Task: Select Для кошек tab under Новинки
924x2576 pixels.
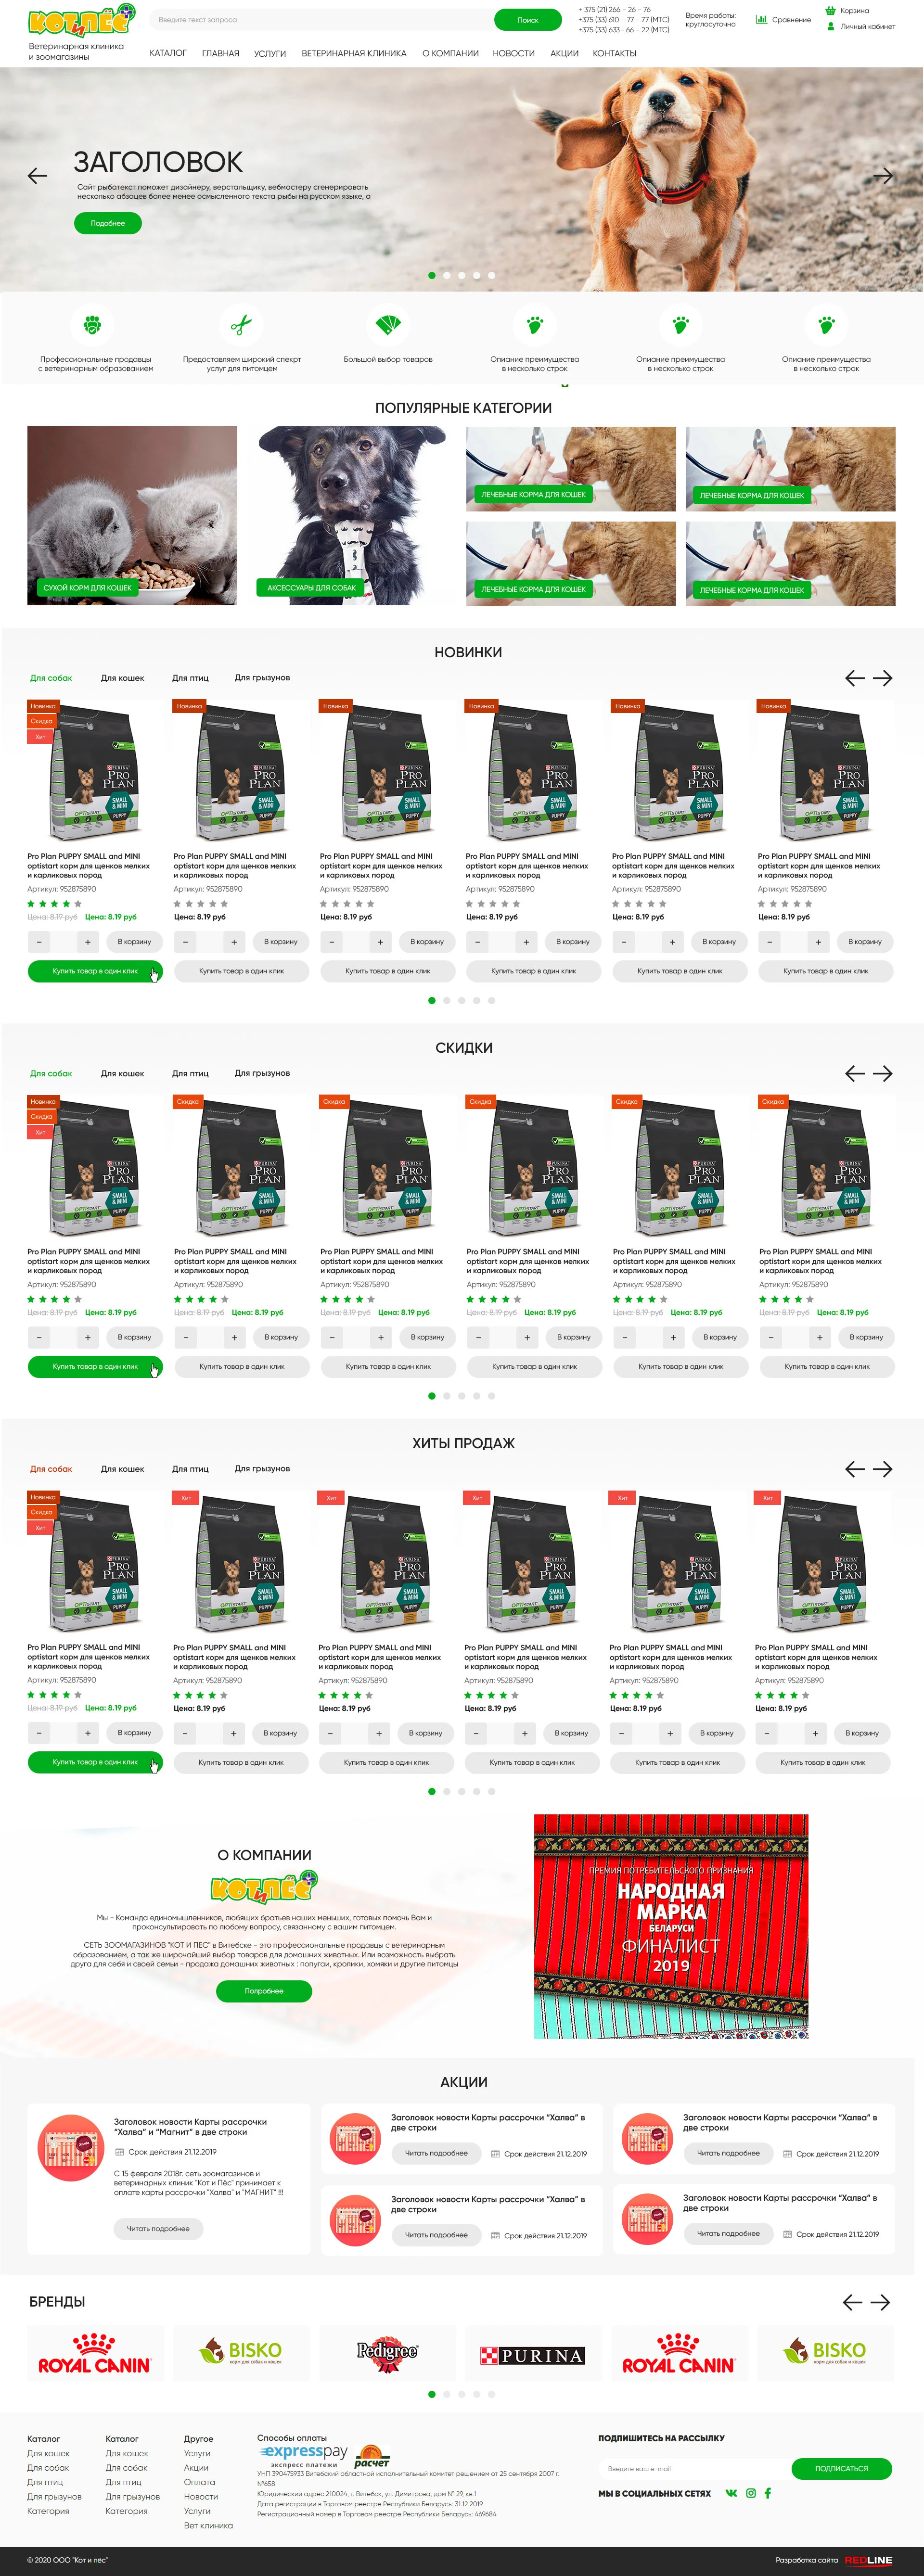Action: click(x=122, y=677)
